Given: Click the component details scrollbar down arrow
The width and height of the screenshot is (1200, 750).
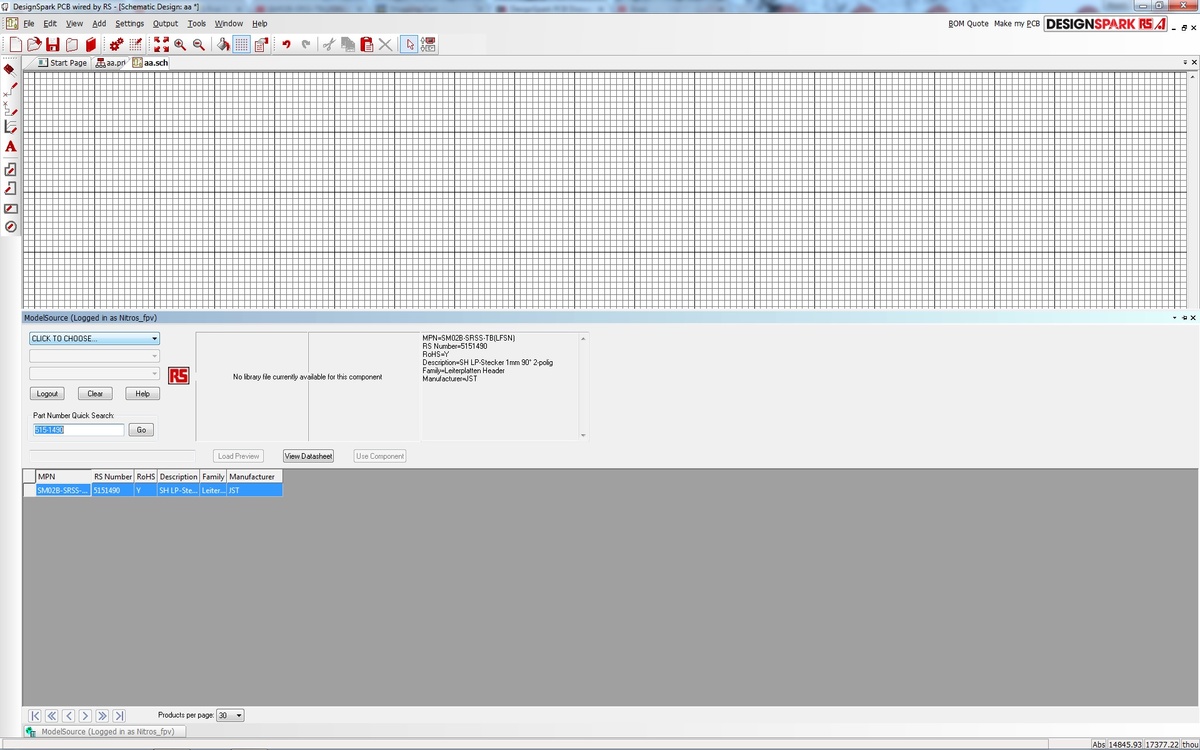Looking at the screenshot, I should click(584, 436).
